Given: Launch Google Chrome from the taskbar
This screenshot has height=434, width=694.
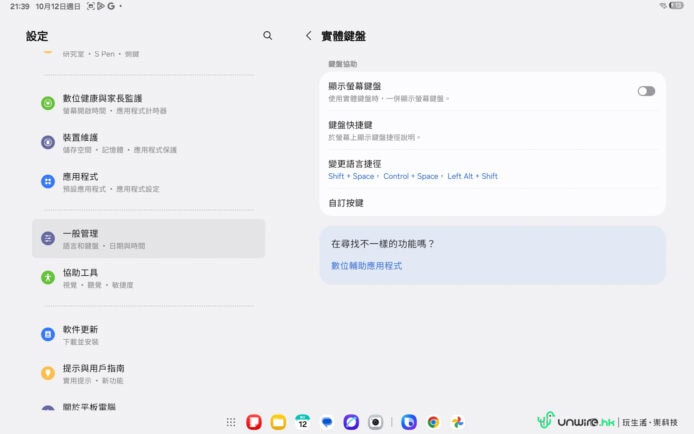Looking at the screenshot, I should tap(433, 423).
